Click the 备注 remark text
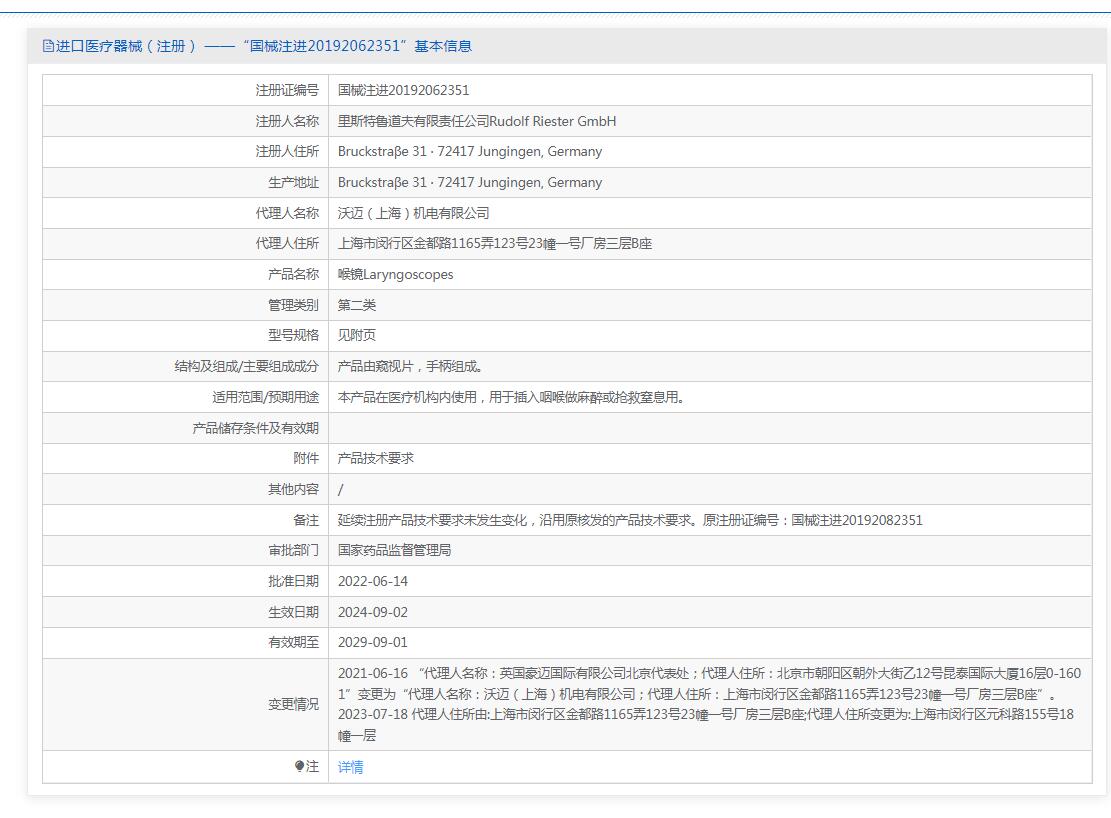The height and width of the screenshot is (818, 1111). click(x=630, y=520)
